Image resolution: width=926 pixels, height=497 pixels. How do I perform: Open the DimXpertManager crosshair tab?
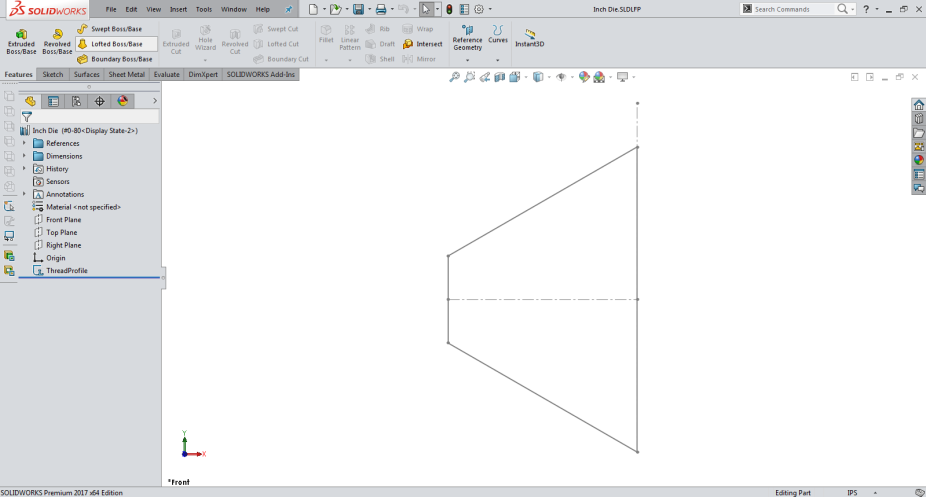coord(99,101)
